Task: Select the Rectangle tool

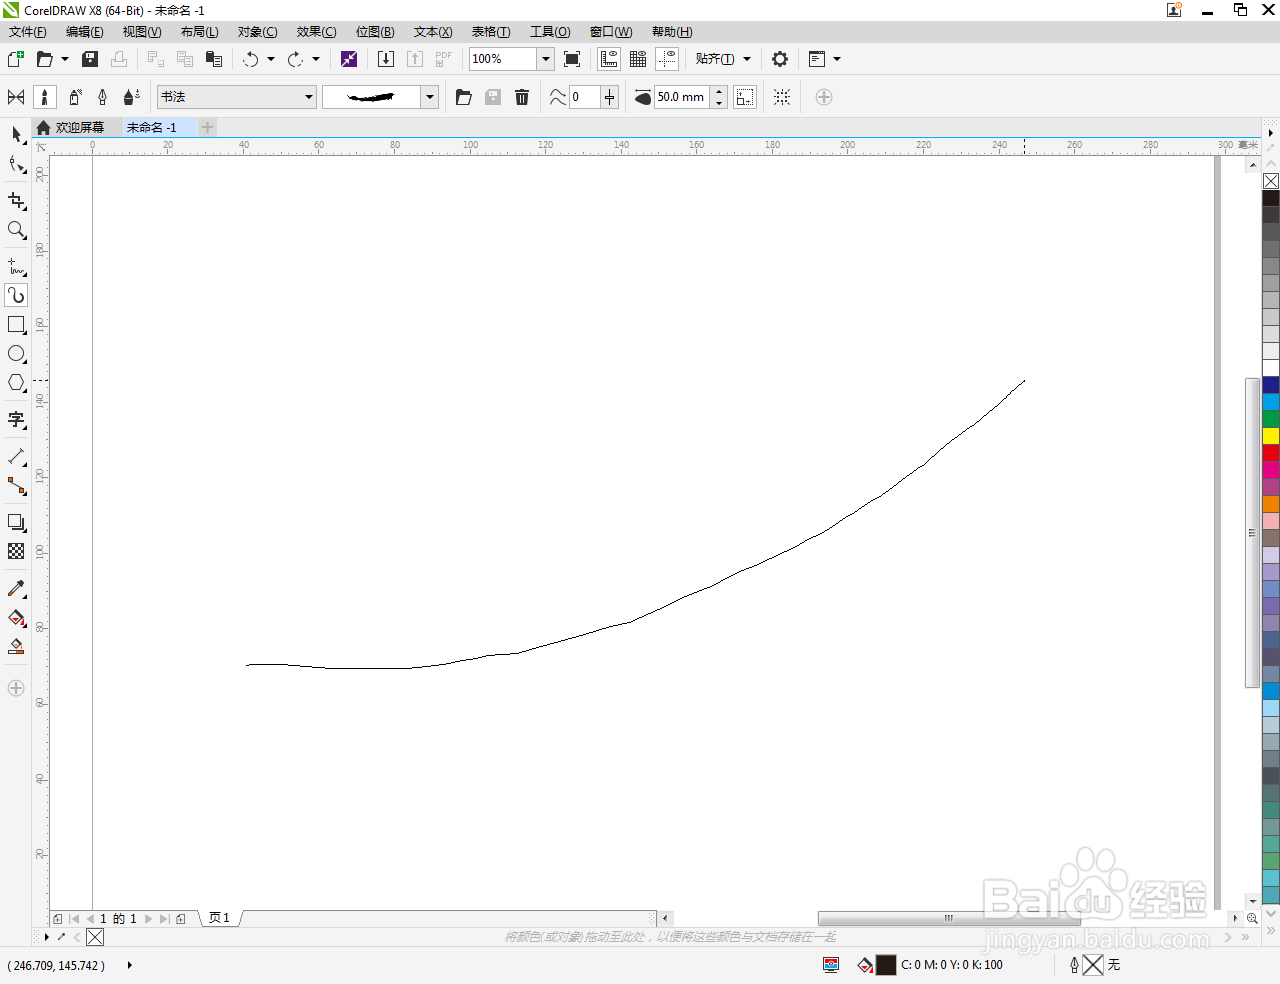Action: 16,325
